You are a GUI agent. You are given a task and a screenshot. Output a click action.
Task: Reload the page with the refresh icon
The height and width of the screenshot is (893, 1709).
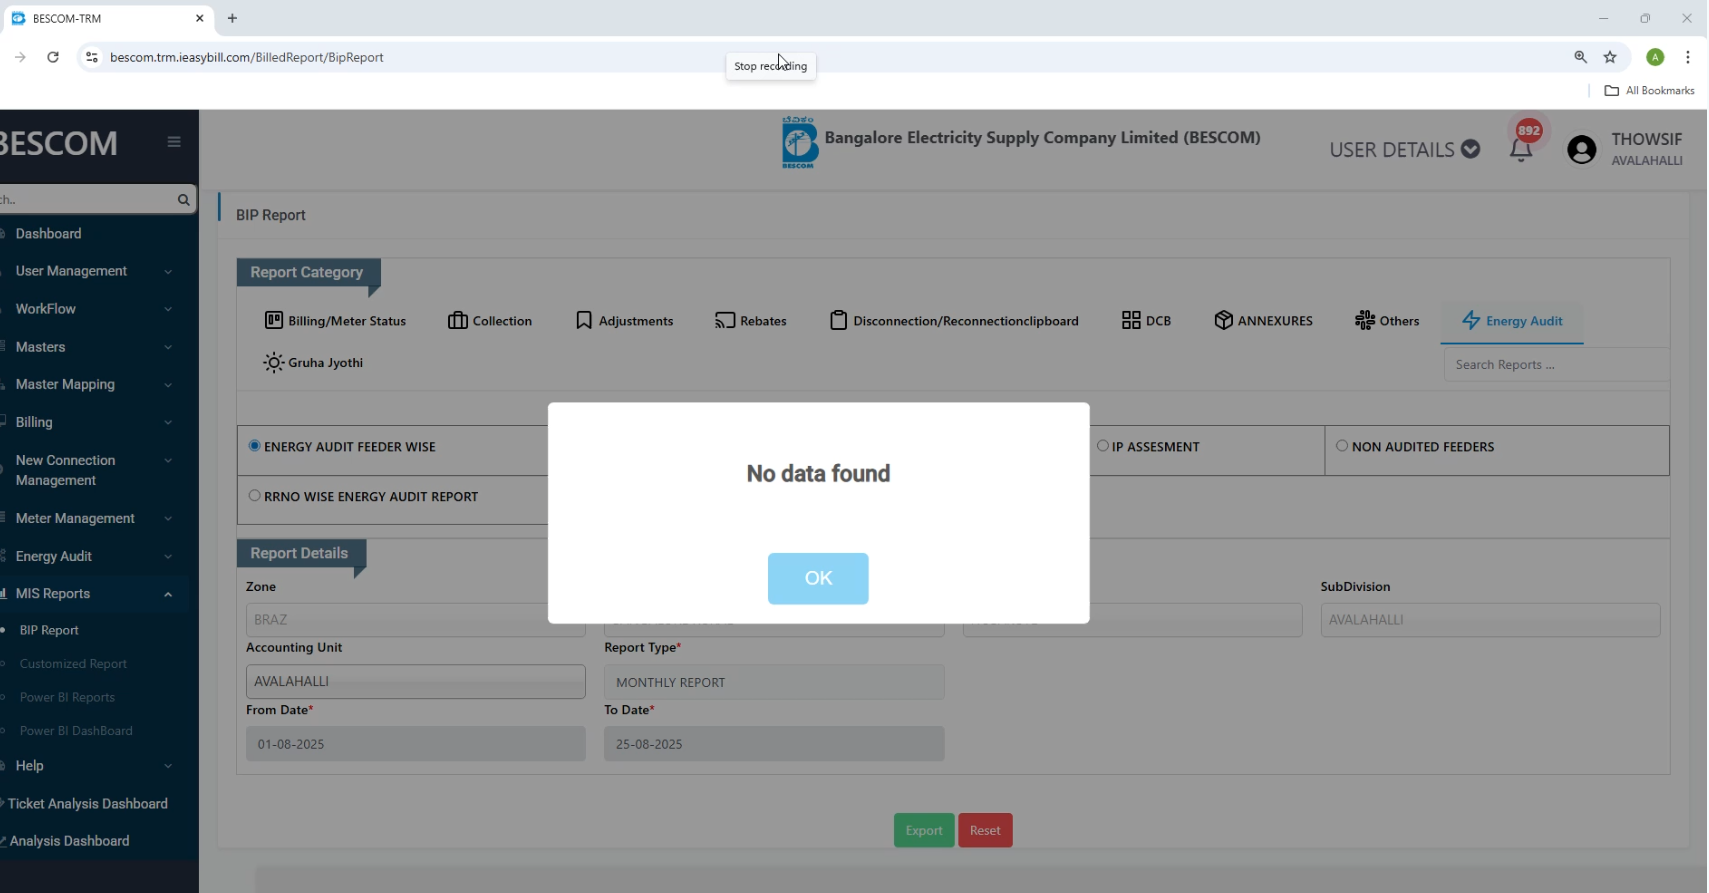tap(53, 57)
